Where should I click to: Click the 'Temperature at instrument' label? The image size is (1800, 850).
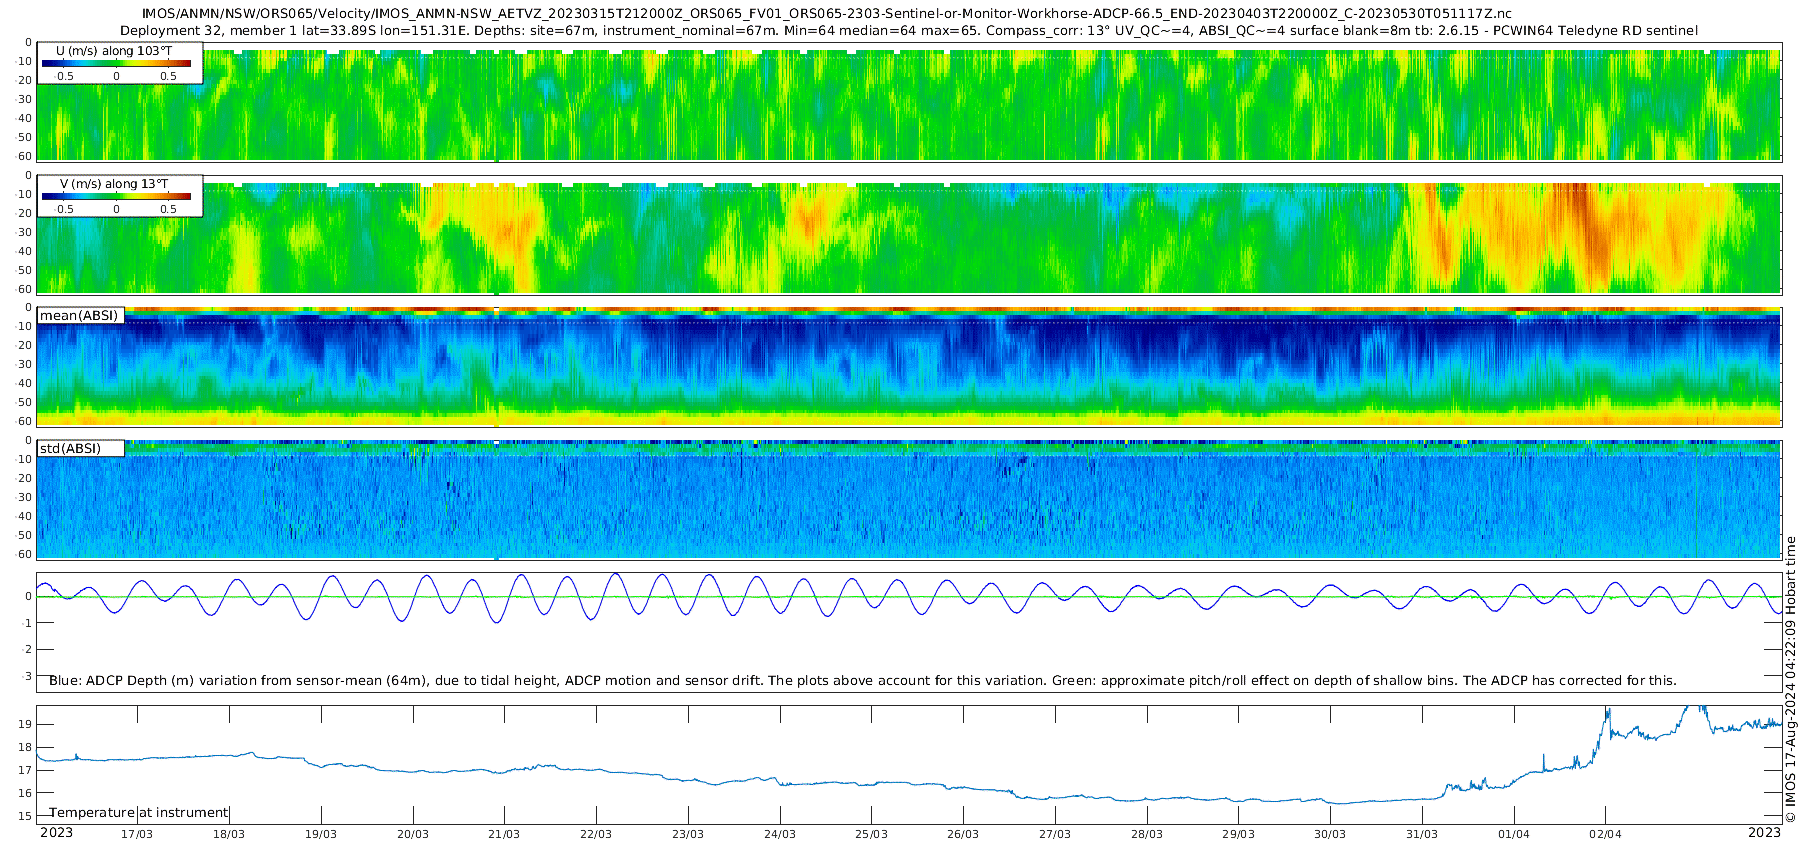(139, 812)
